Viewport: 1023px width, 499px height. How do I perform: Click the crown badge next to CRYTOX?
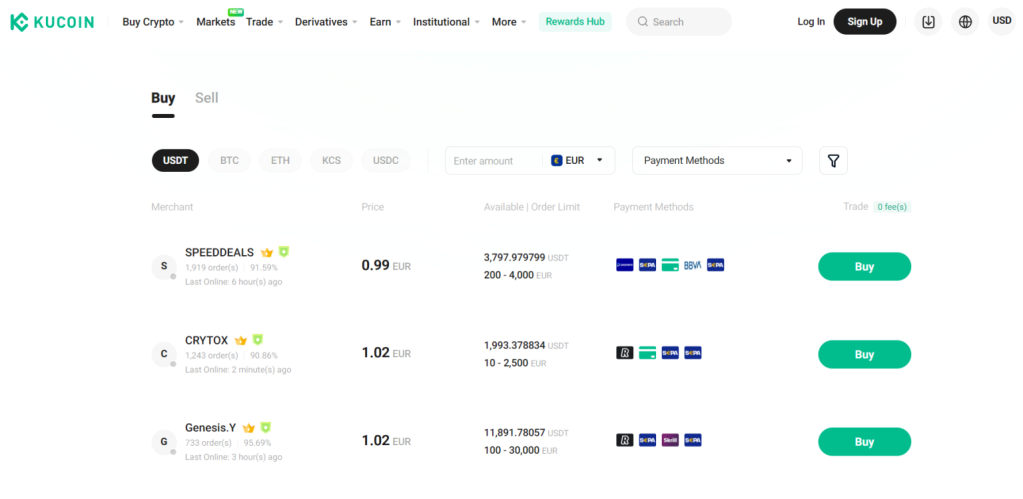point(241,340)
